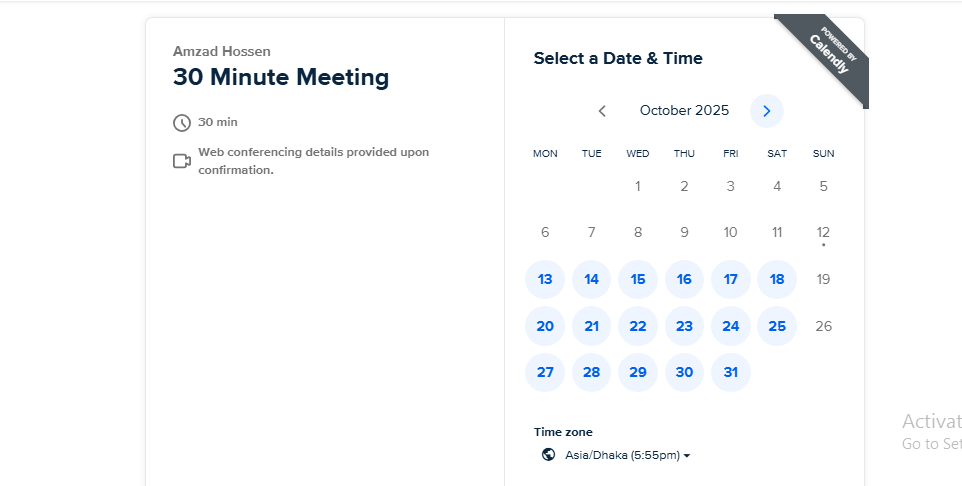Pick October 14 as meeting date
Image resolution: width=962 pixels, height=486 pixels.
coord(591,279)
